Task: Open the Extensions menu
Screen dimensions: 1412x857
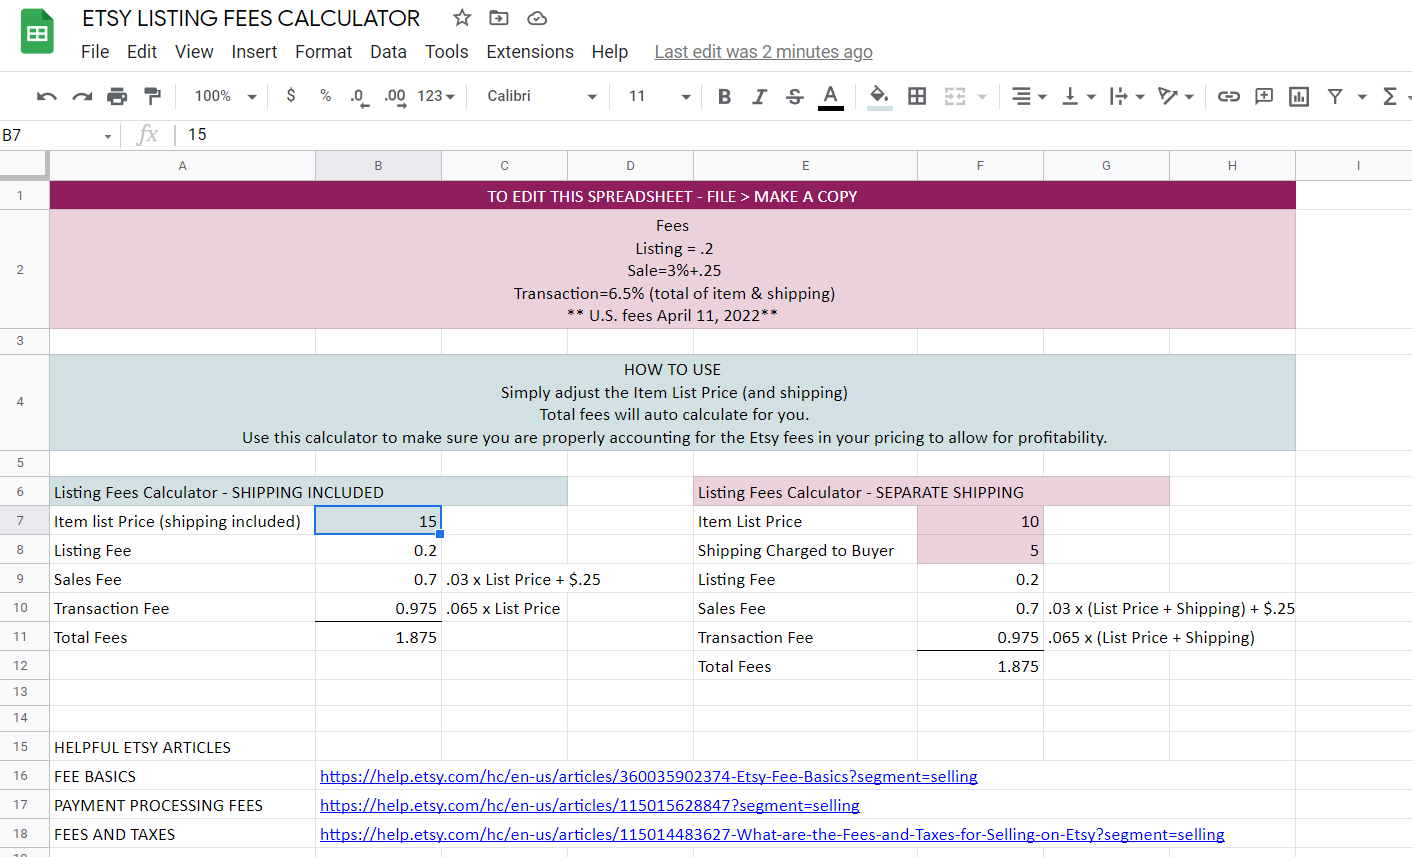Action: 530,52
